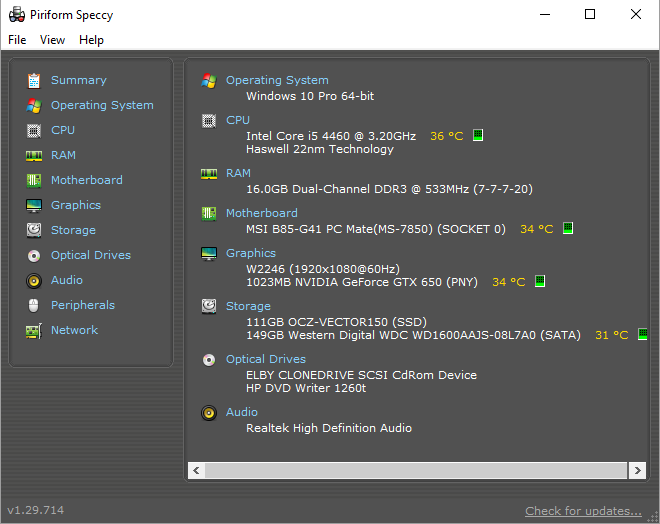Click the text MSI B85-G41 PC Mate(MS-7850)
This screenshot has height=524, width=660.
pyautogui.click(x=339, y=229)
